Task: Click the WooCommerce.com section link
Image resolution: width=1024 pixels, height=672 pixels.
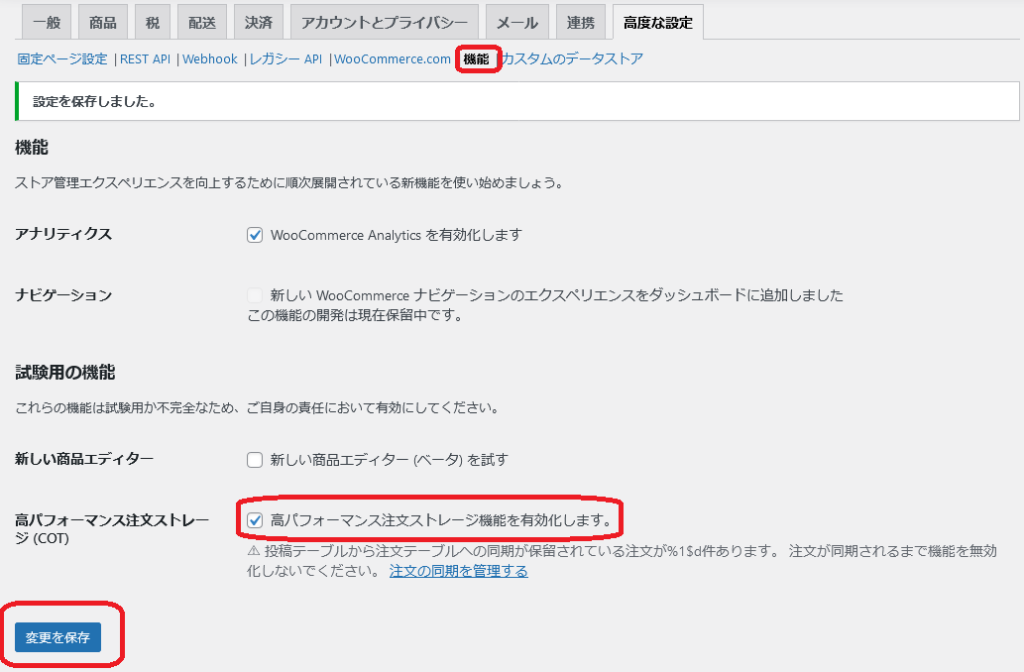Action: (x=392, y=59)
